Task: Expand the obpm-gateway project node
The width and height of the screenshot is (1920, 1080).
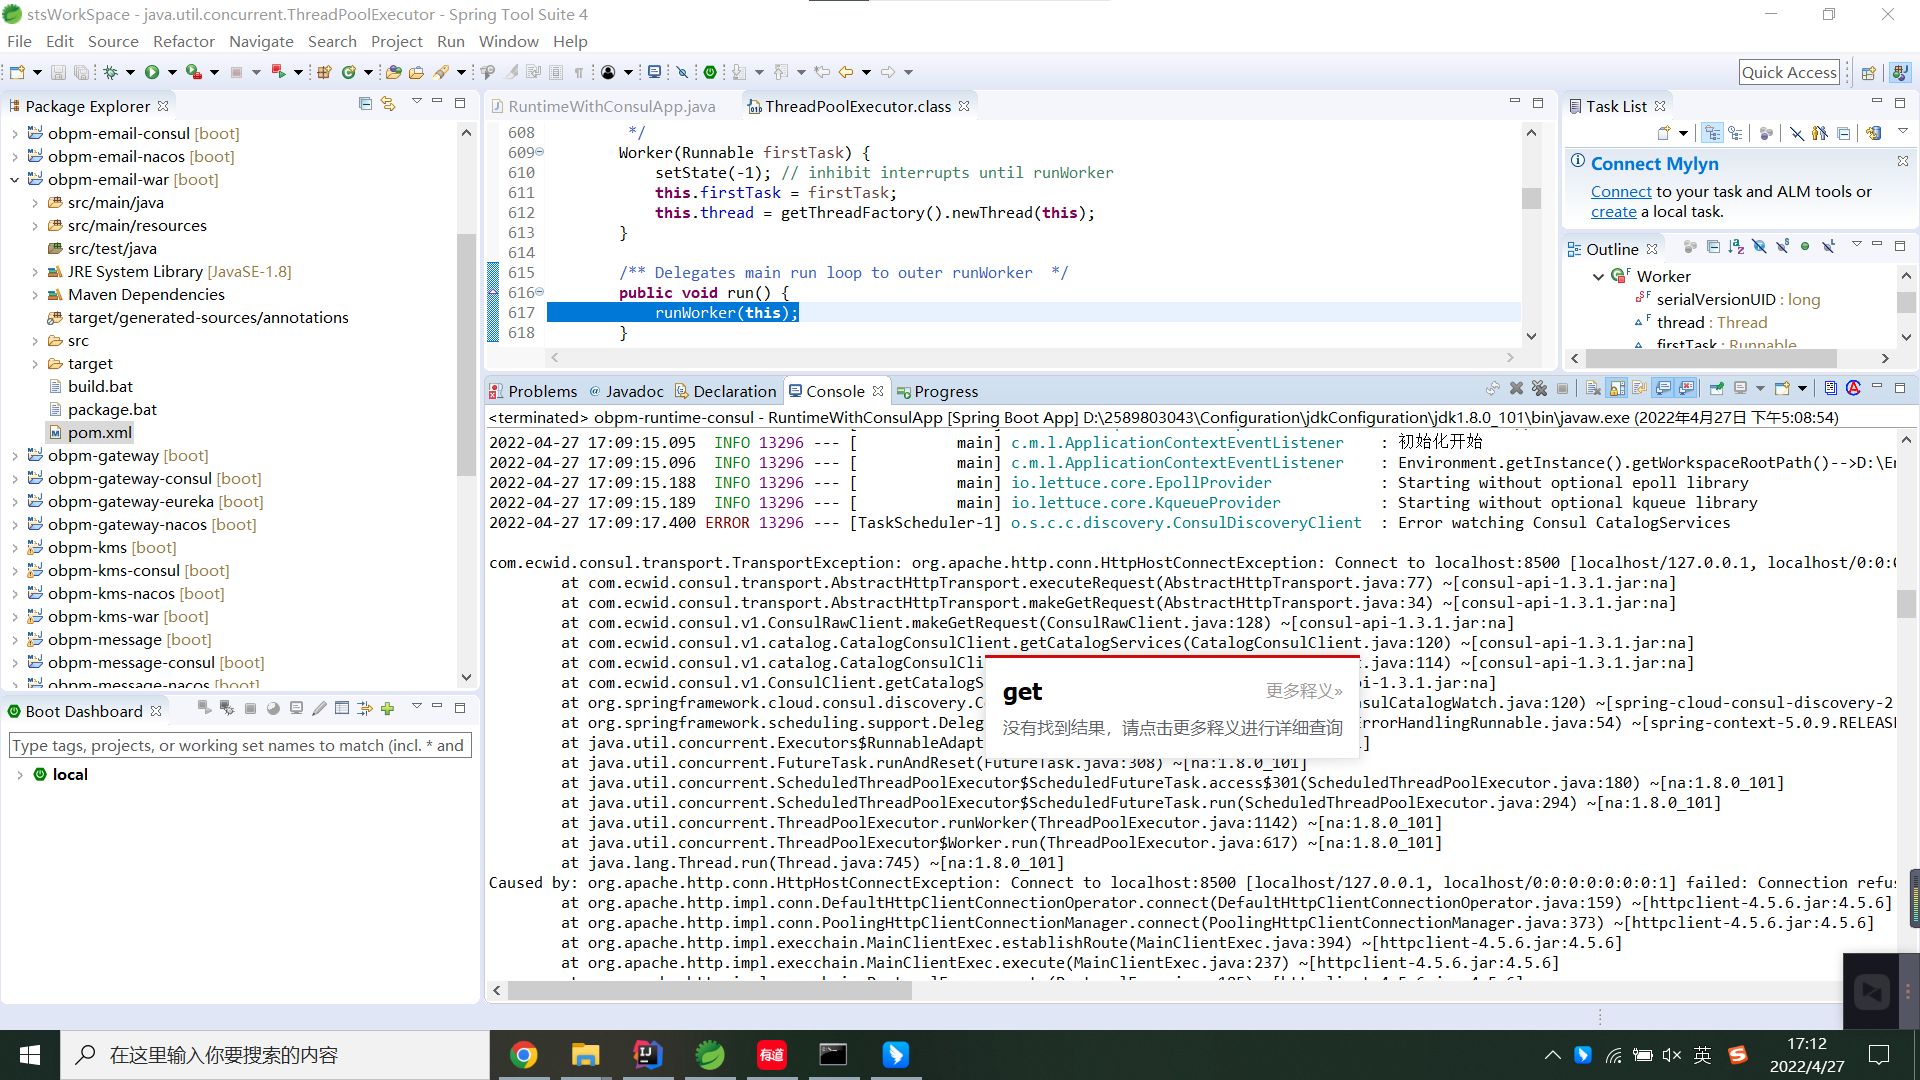Action: point(15,456)
